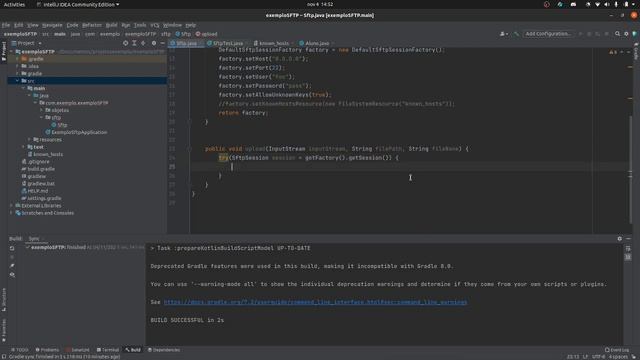Expand External Libraries node
This screenshot has height=360, width=640.
[11, 206]
